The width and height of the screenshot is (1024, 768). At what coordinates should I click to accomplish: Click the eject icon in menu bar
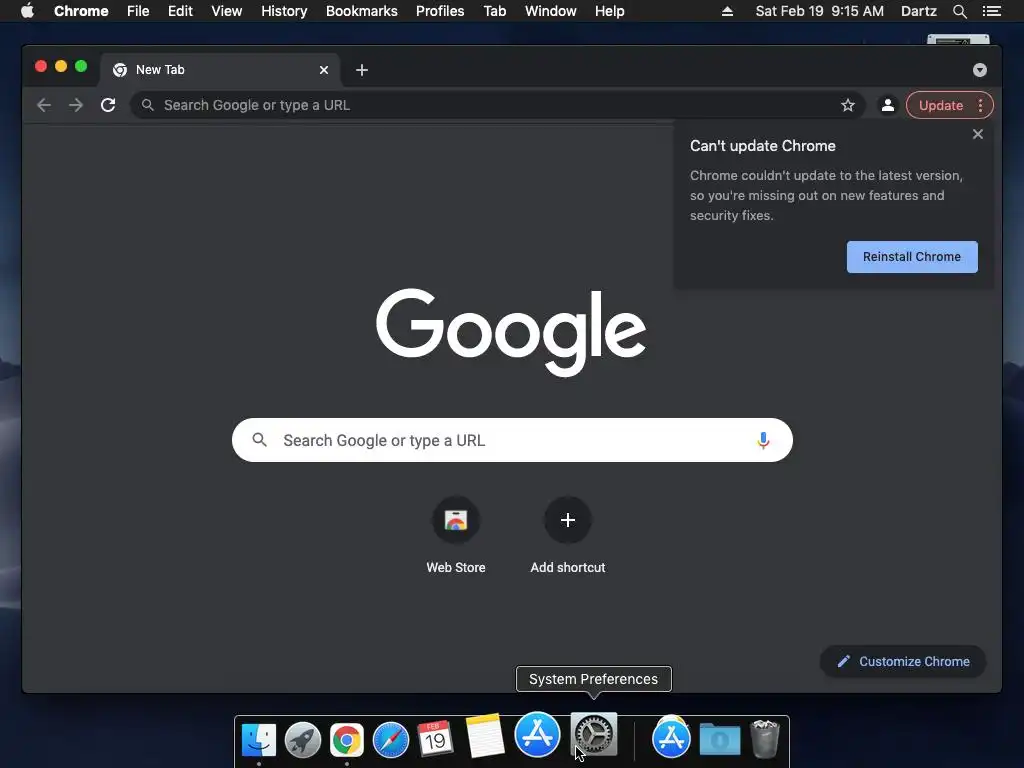point(727,11)
